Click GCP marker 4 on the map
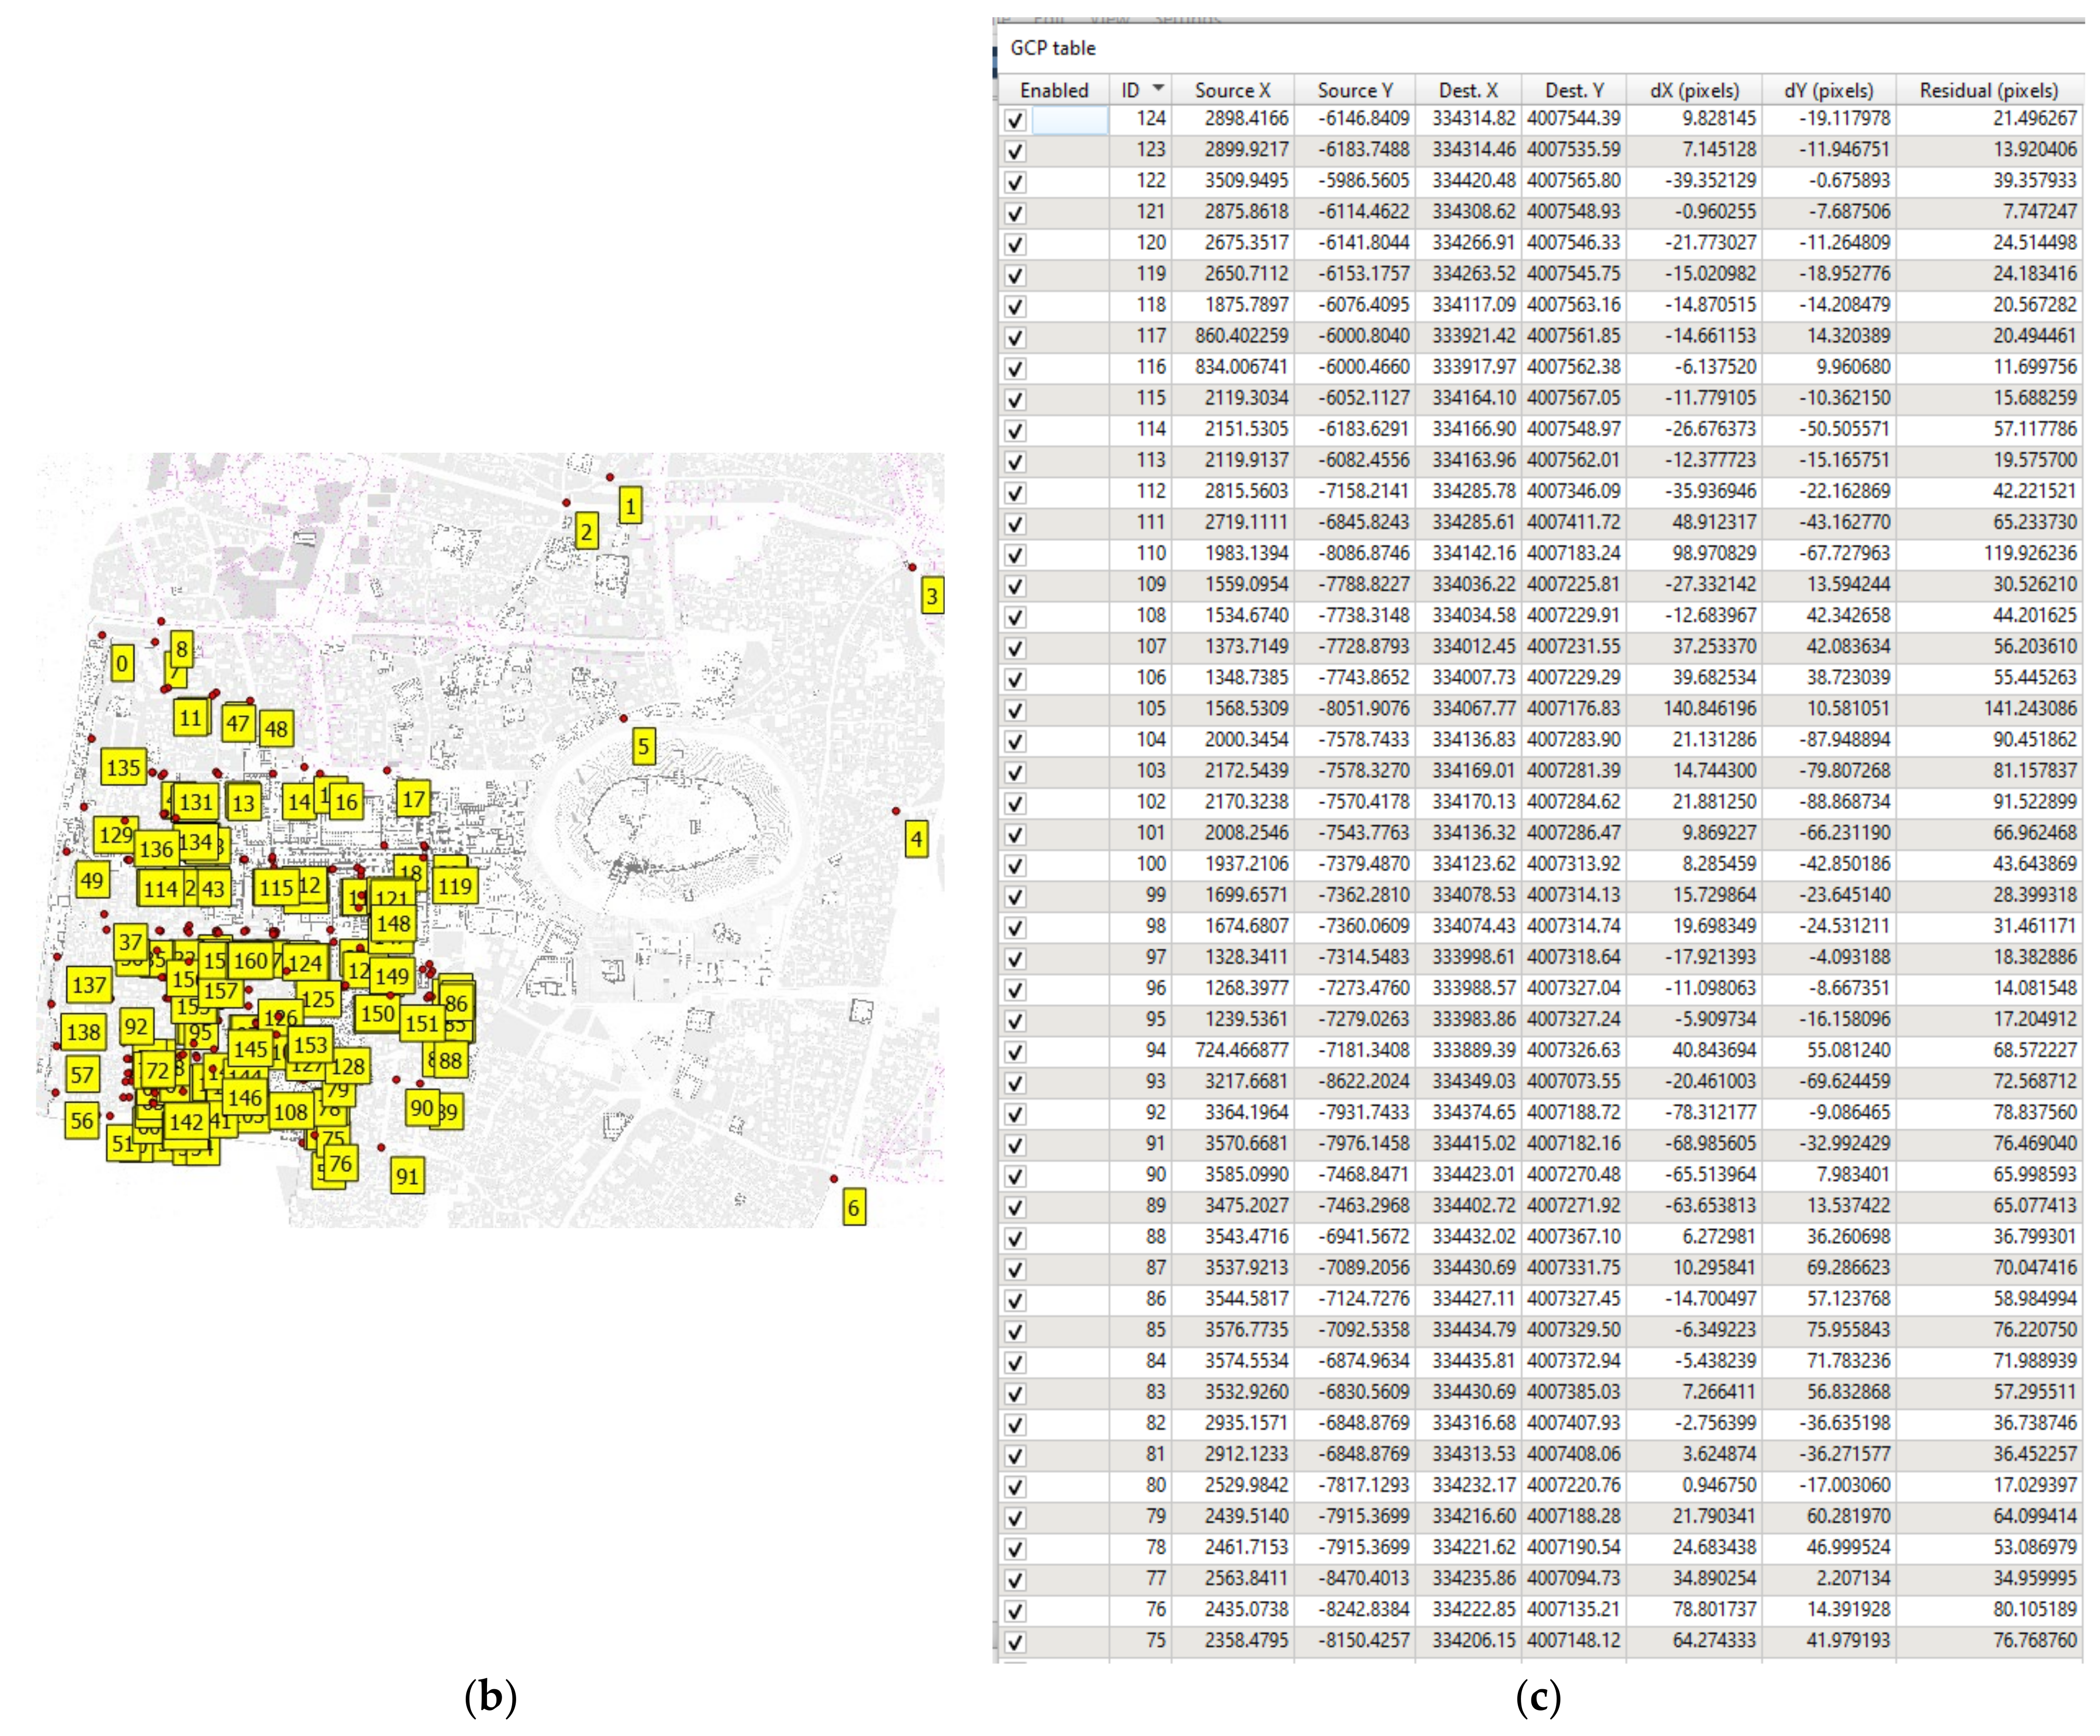This screenshot has width=2100, height=1736. [916, 840]
